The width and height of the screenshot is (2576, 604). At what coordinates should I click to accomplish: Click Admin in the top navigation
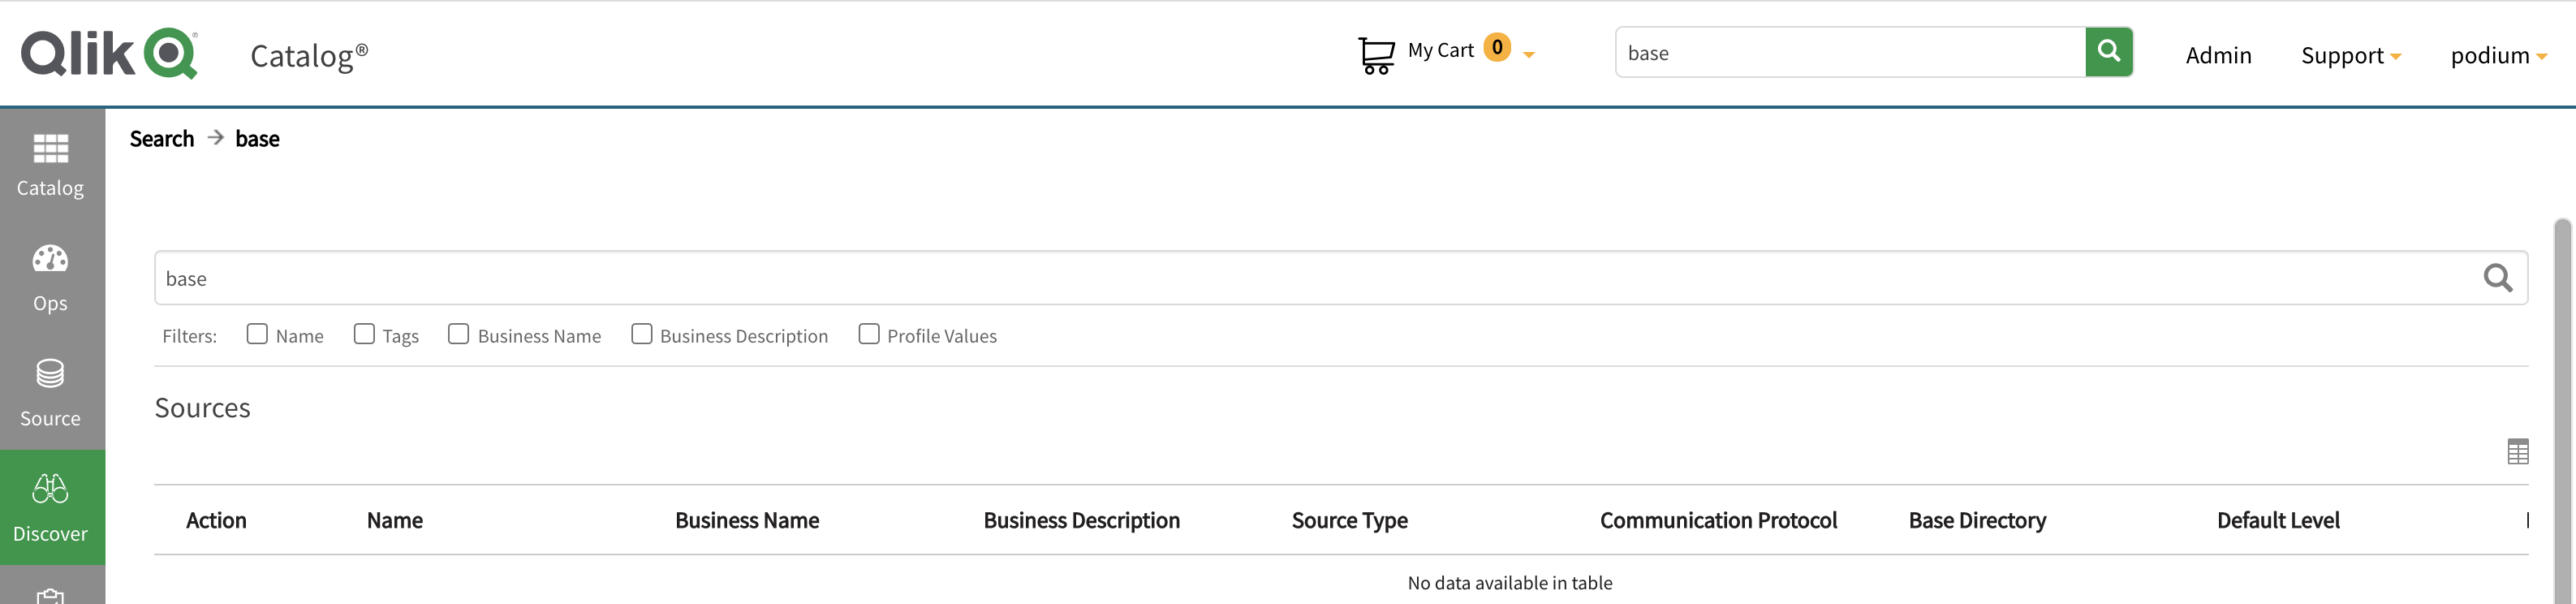click(2218, 55)
